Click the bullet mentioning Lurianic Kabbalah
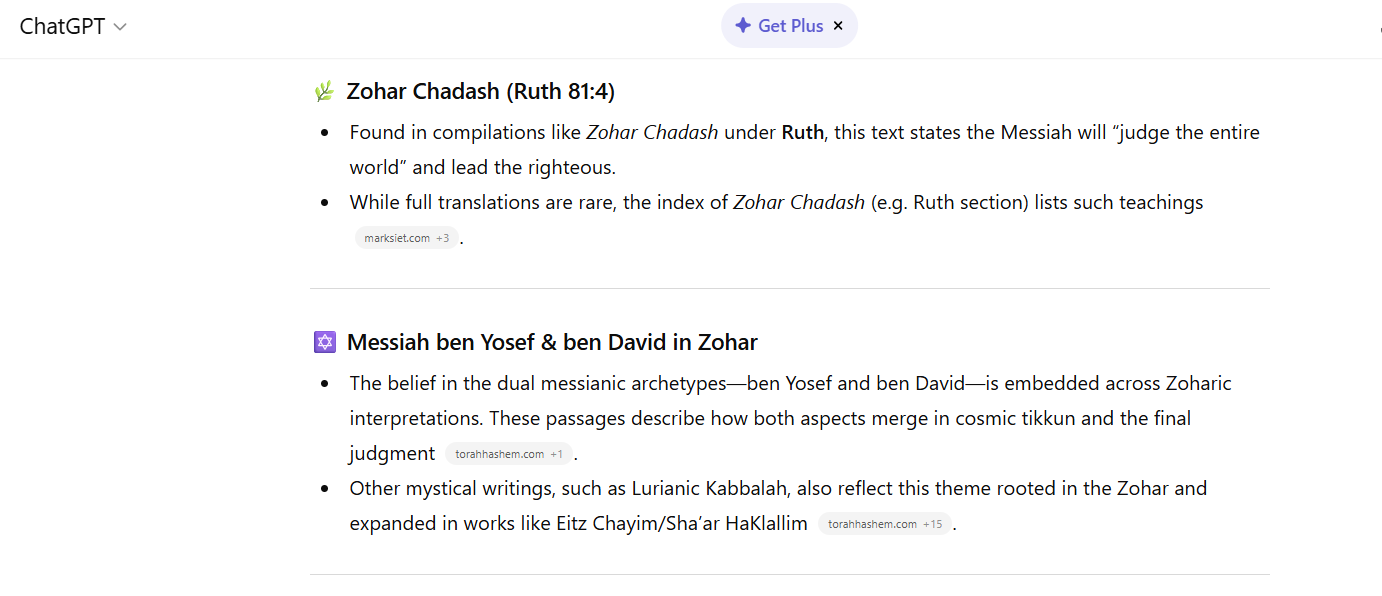1382x596 pixels. click(778, 489)
